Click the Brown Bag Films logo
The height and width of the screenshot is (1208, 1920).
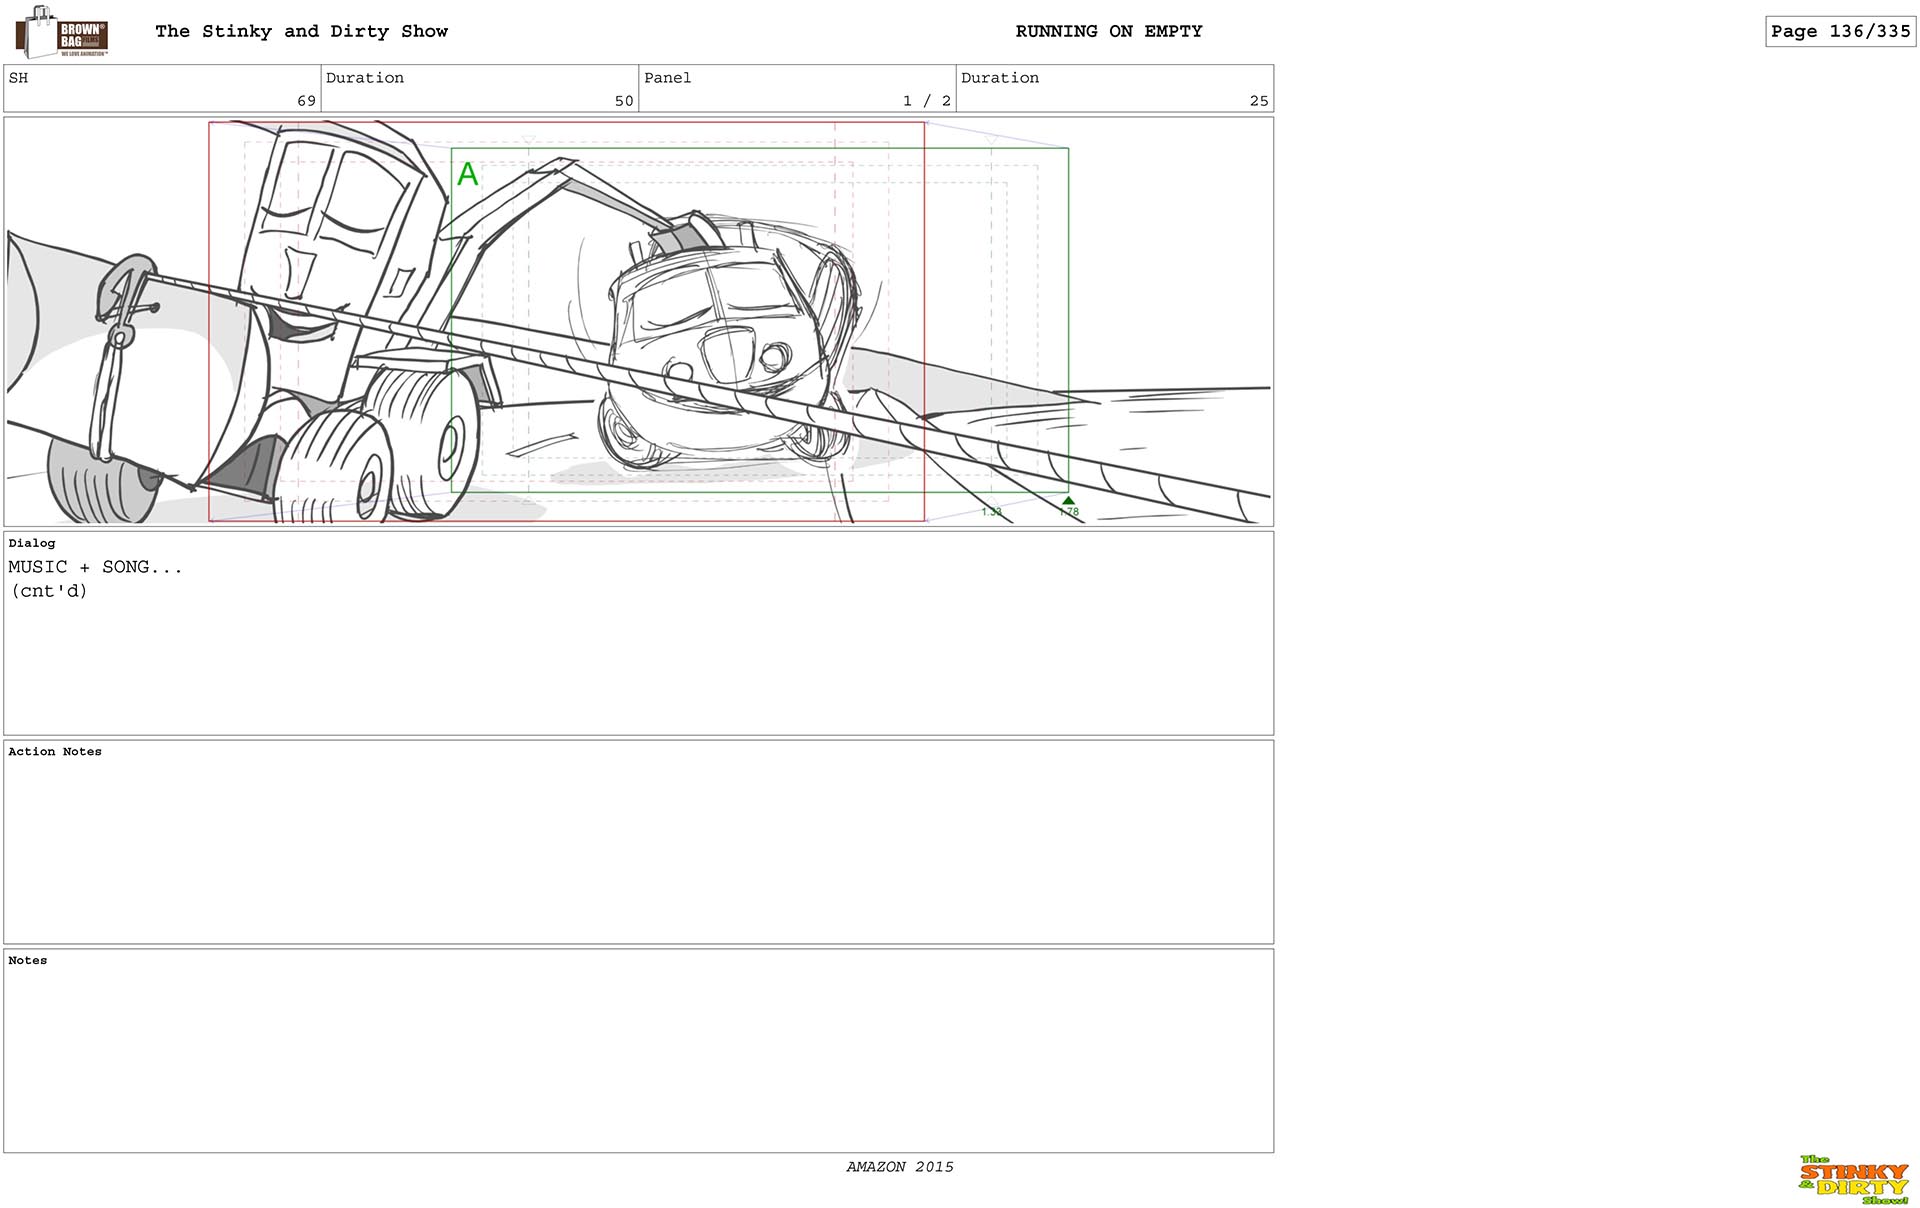[62, 32]
